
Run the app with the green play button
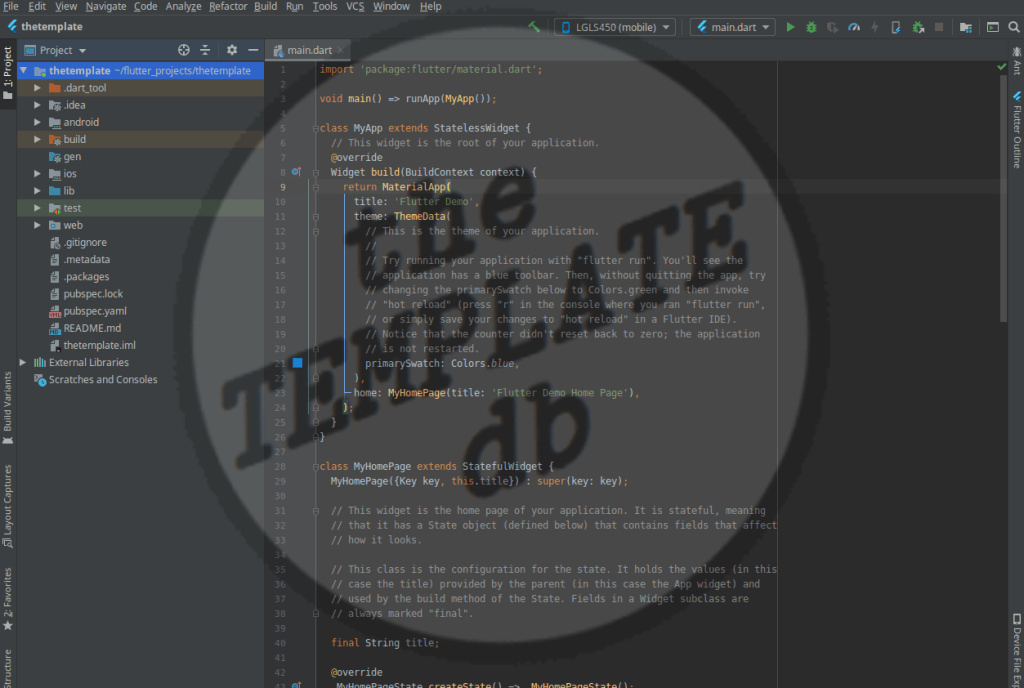[x=790, y=27]
